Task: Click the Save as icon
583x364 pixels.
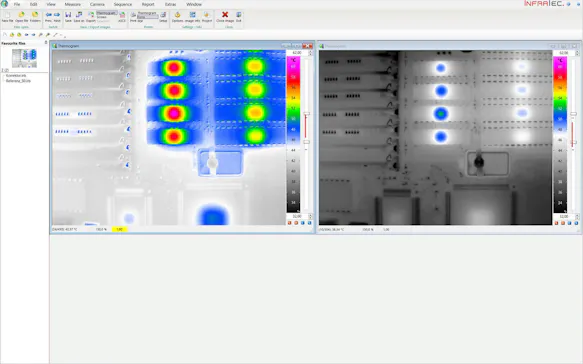Action: click(x=79, y=17)
